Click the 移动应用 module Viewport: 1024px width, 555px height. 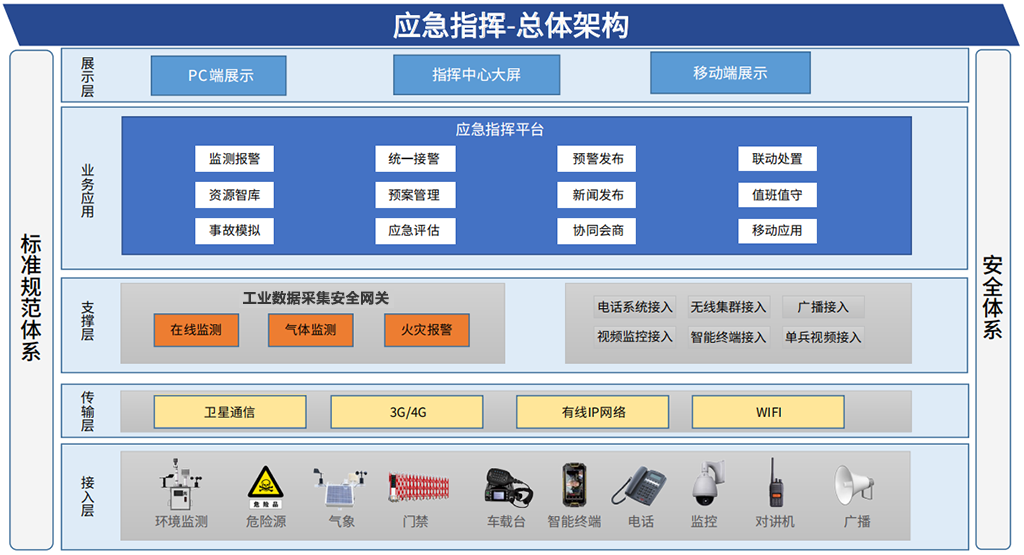(x=777, y=230)
